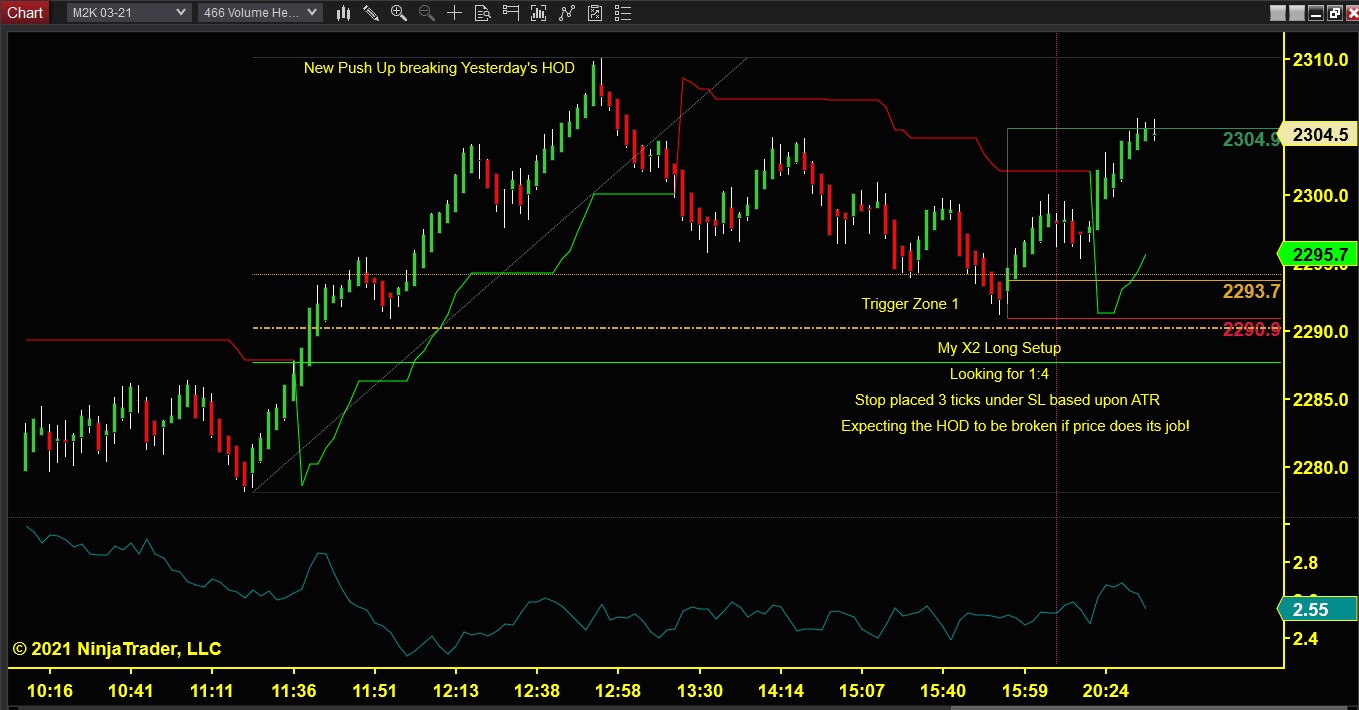Viewport: 1359px width, 710px height.
Task: Click the 'Looking for 1:4' annotation
Action: [1001, 374]
